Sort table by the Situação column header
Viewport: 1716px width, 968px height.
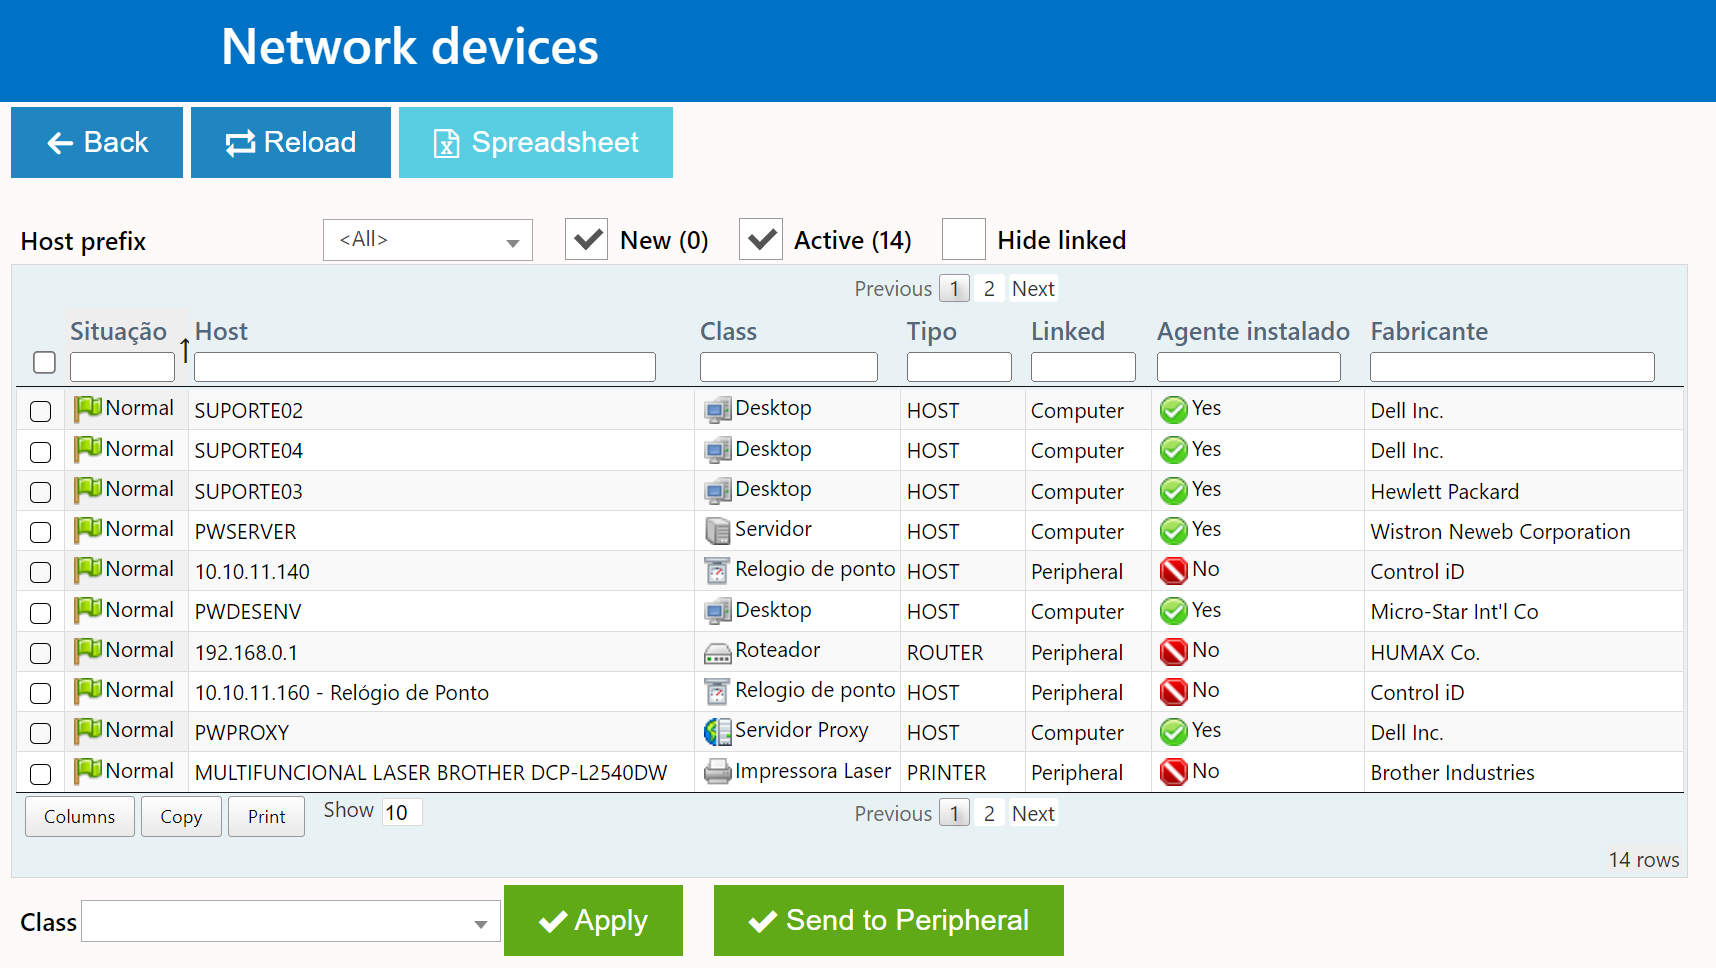[x=118, y=331]
